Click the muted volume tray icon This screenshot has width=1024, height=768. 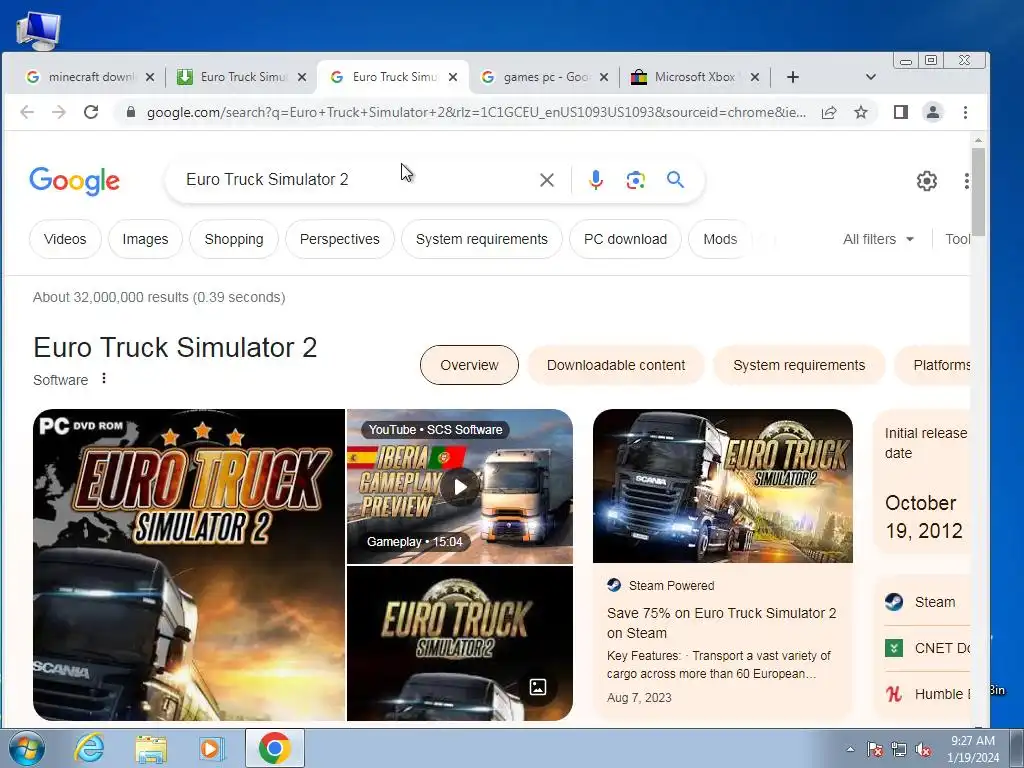tap(923, 749)
